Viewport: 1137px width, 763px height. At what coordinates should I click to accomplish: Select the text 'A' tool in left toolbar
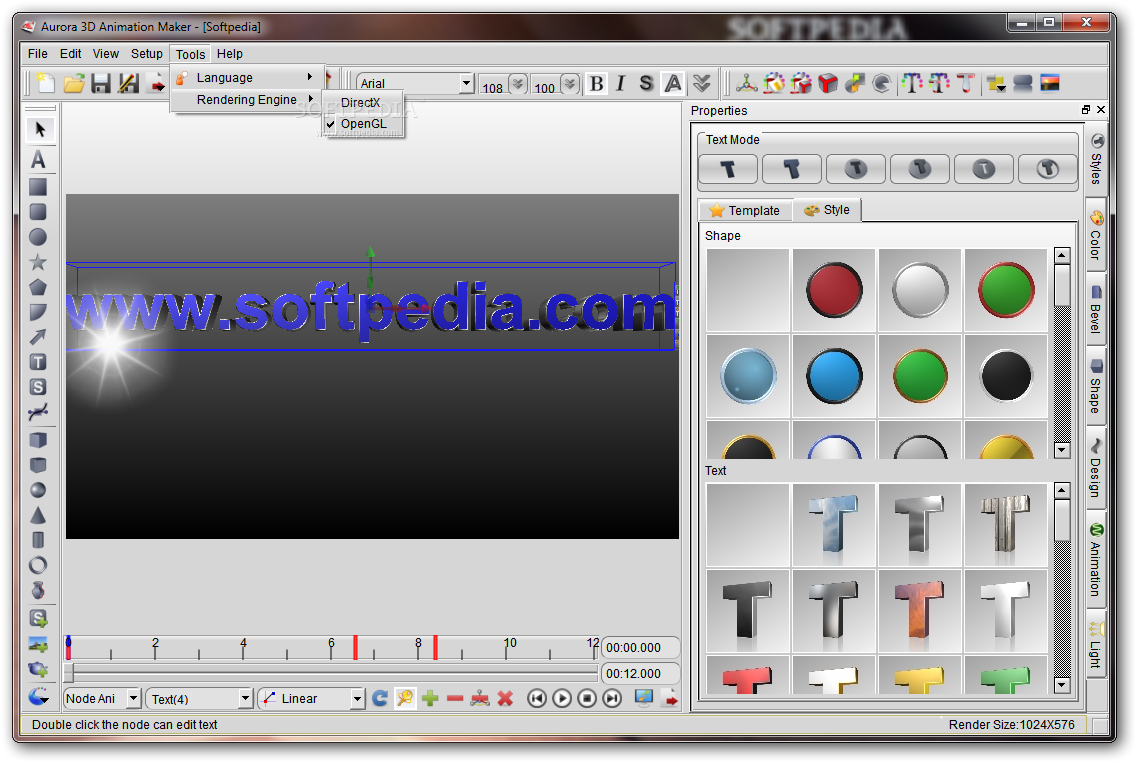click(38, 159)
